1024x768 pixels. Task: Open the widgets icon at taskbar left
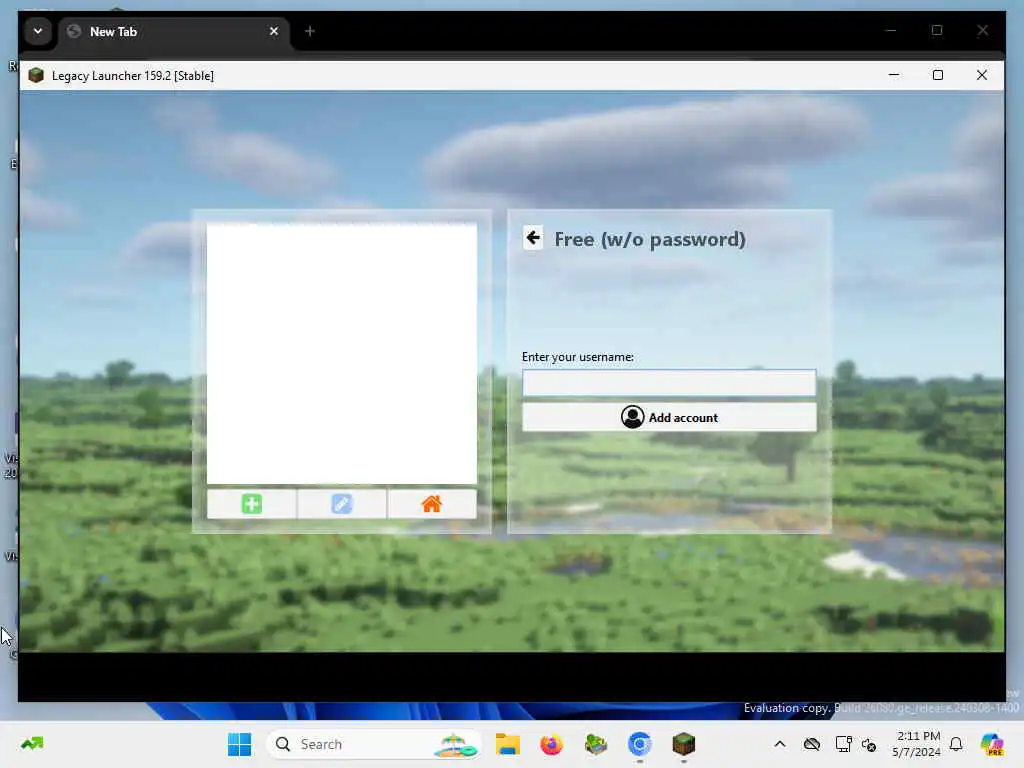coord(32,743)
